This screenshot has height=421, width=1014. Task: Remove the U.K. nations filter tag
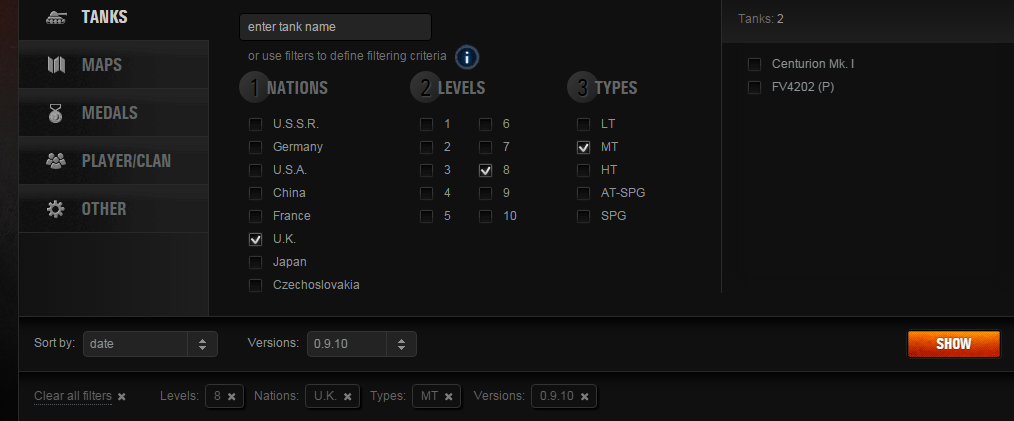[x=347, y=396]
